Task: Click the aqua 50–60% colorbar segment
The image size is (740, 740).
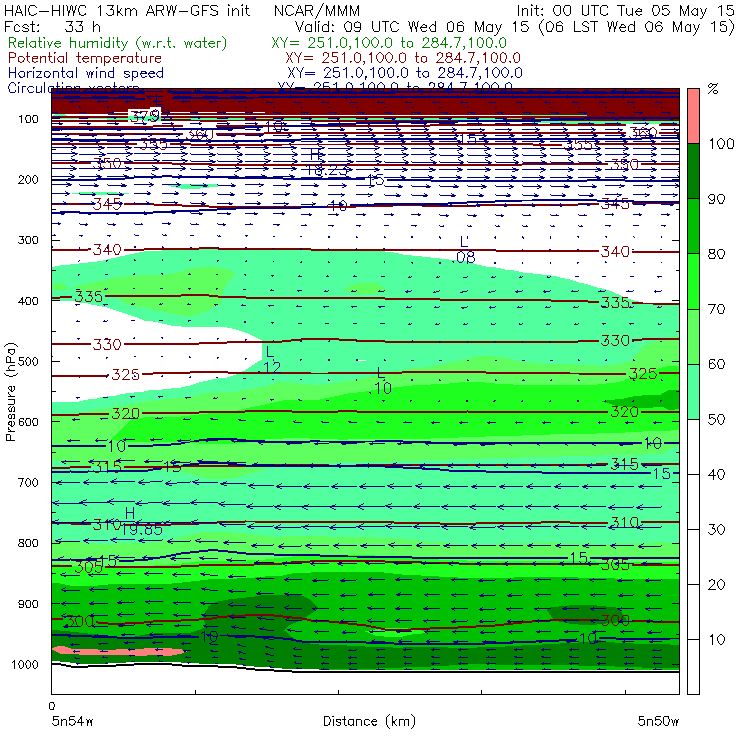Action: [693, 392]
